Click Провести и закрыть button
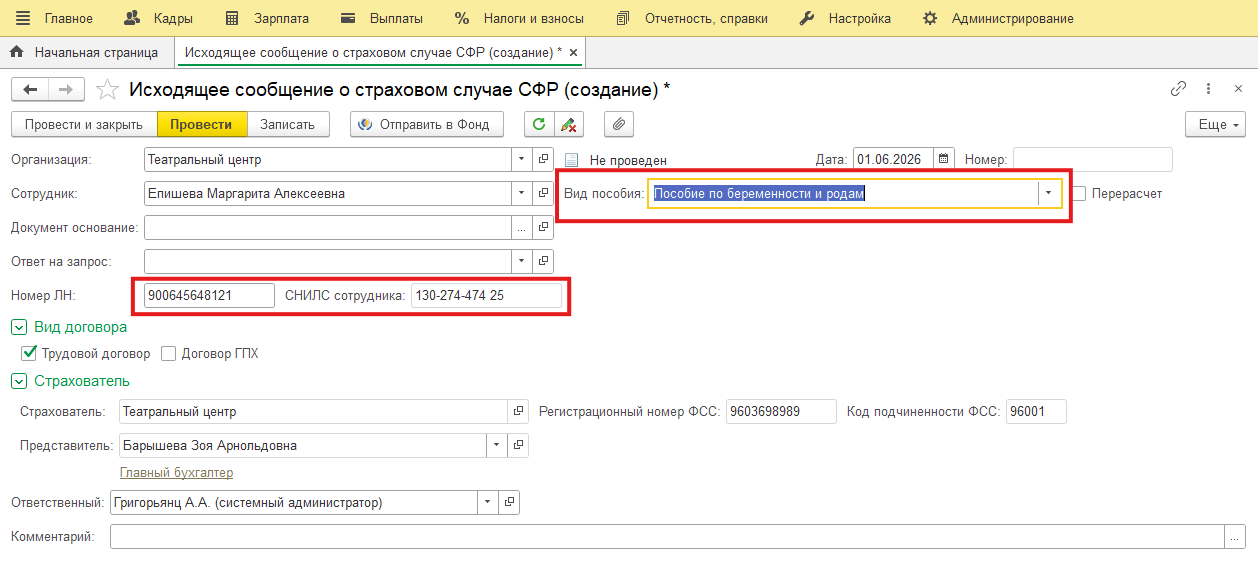 tap(84, 125)
